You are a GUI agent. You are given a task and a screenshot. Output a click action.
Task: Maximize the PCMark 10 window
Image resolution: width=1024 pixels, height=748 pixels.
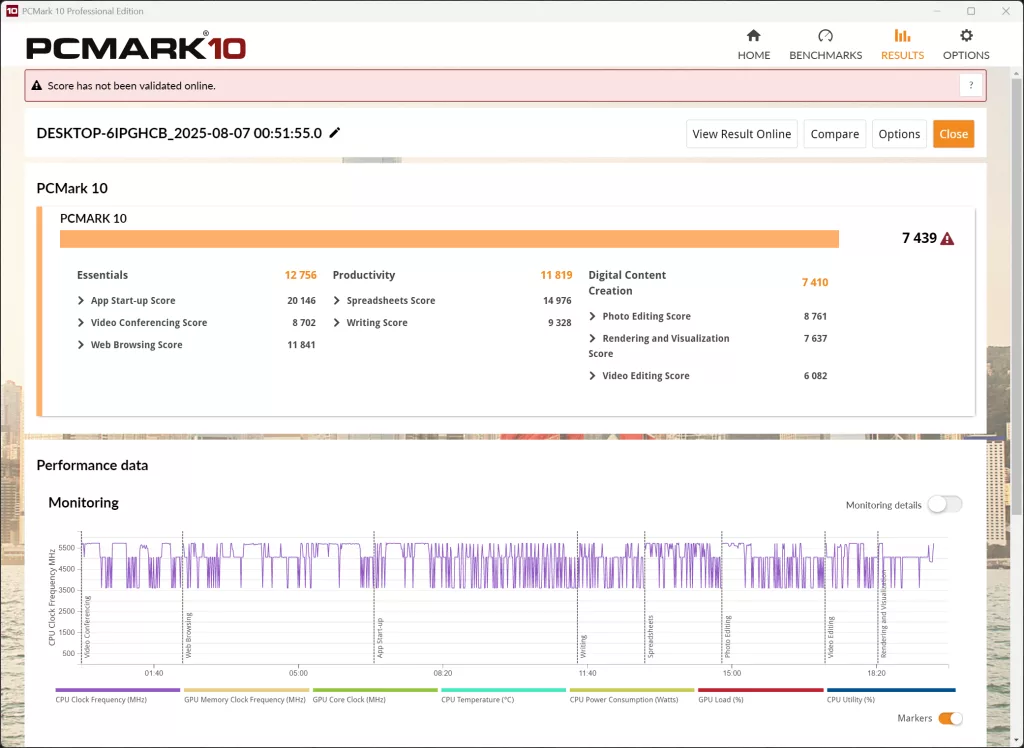coord(971,11)
